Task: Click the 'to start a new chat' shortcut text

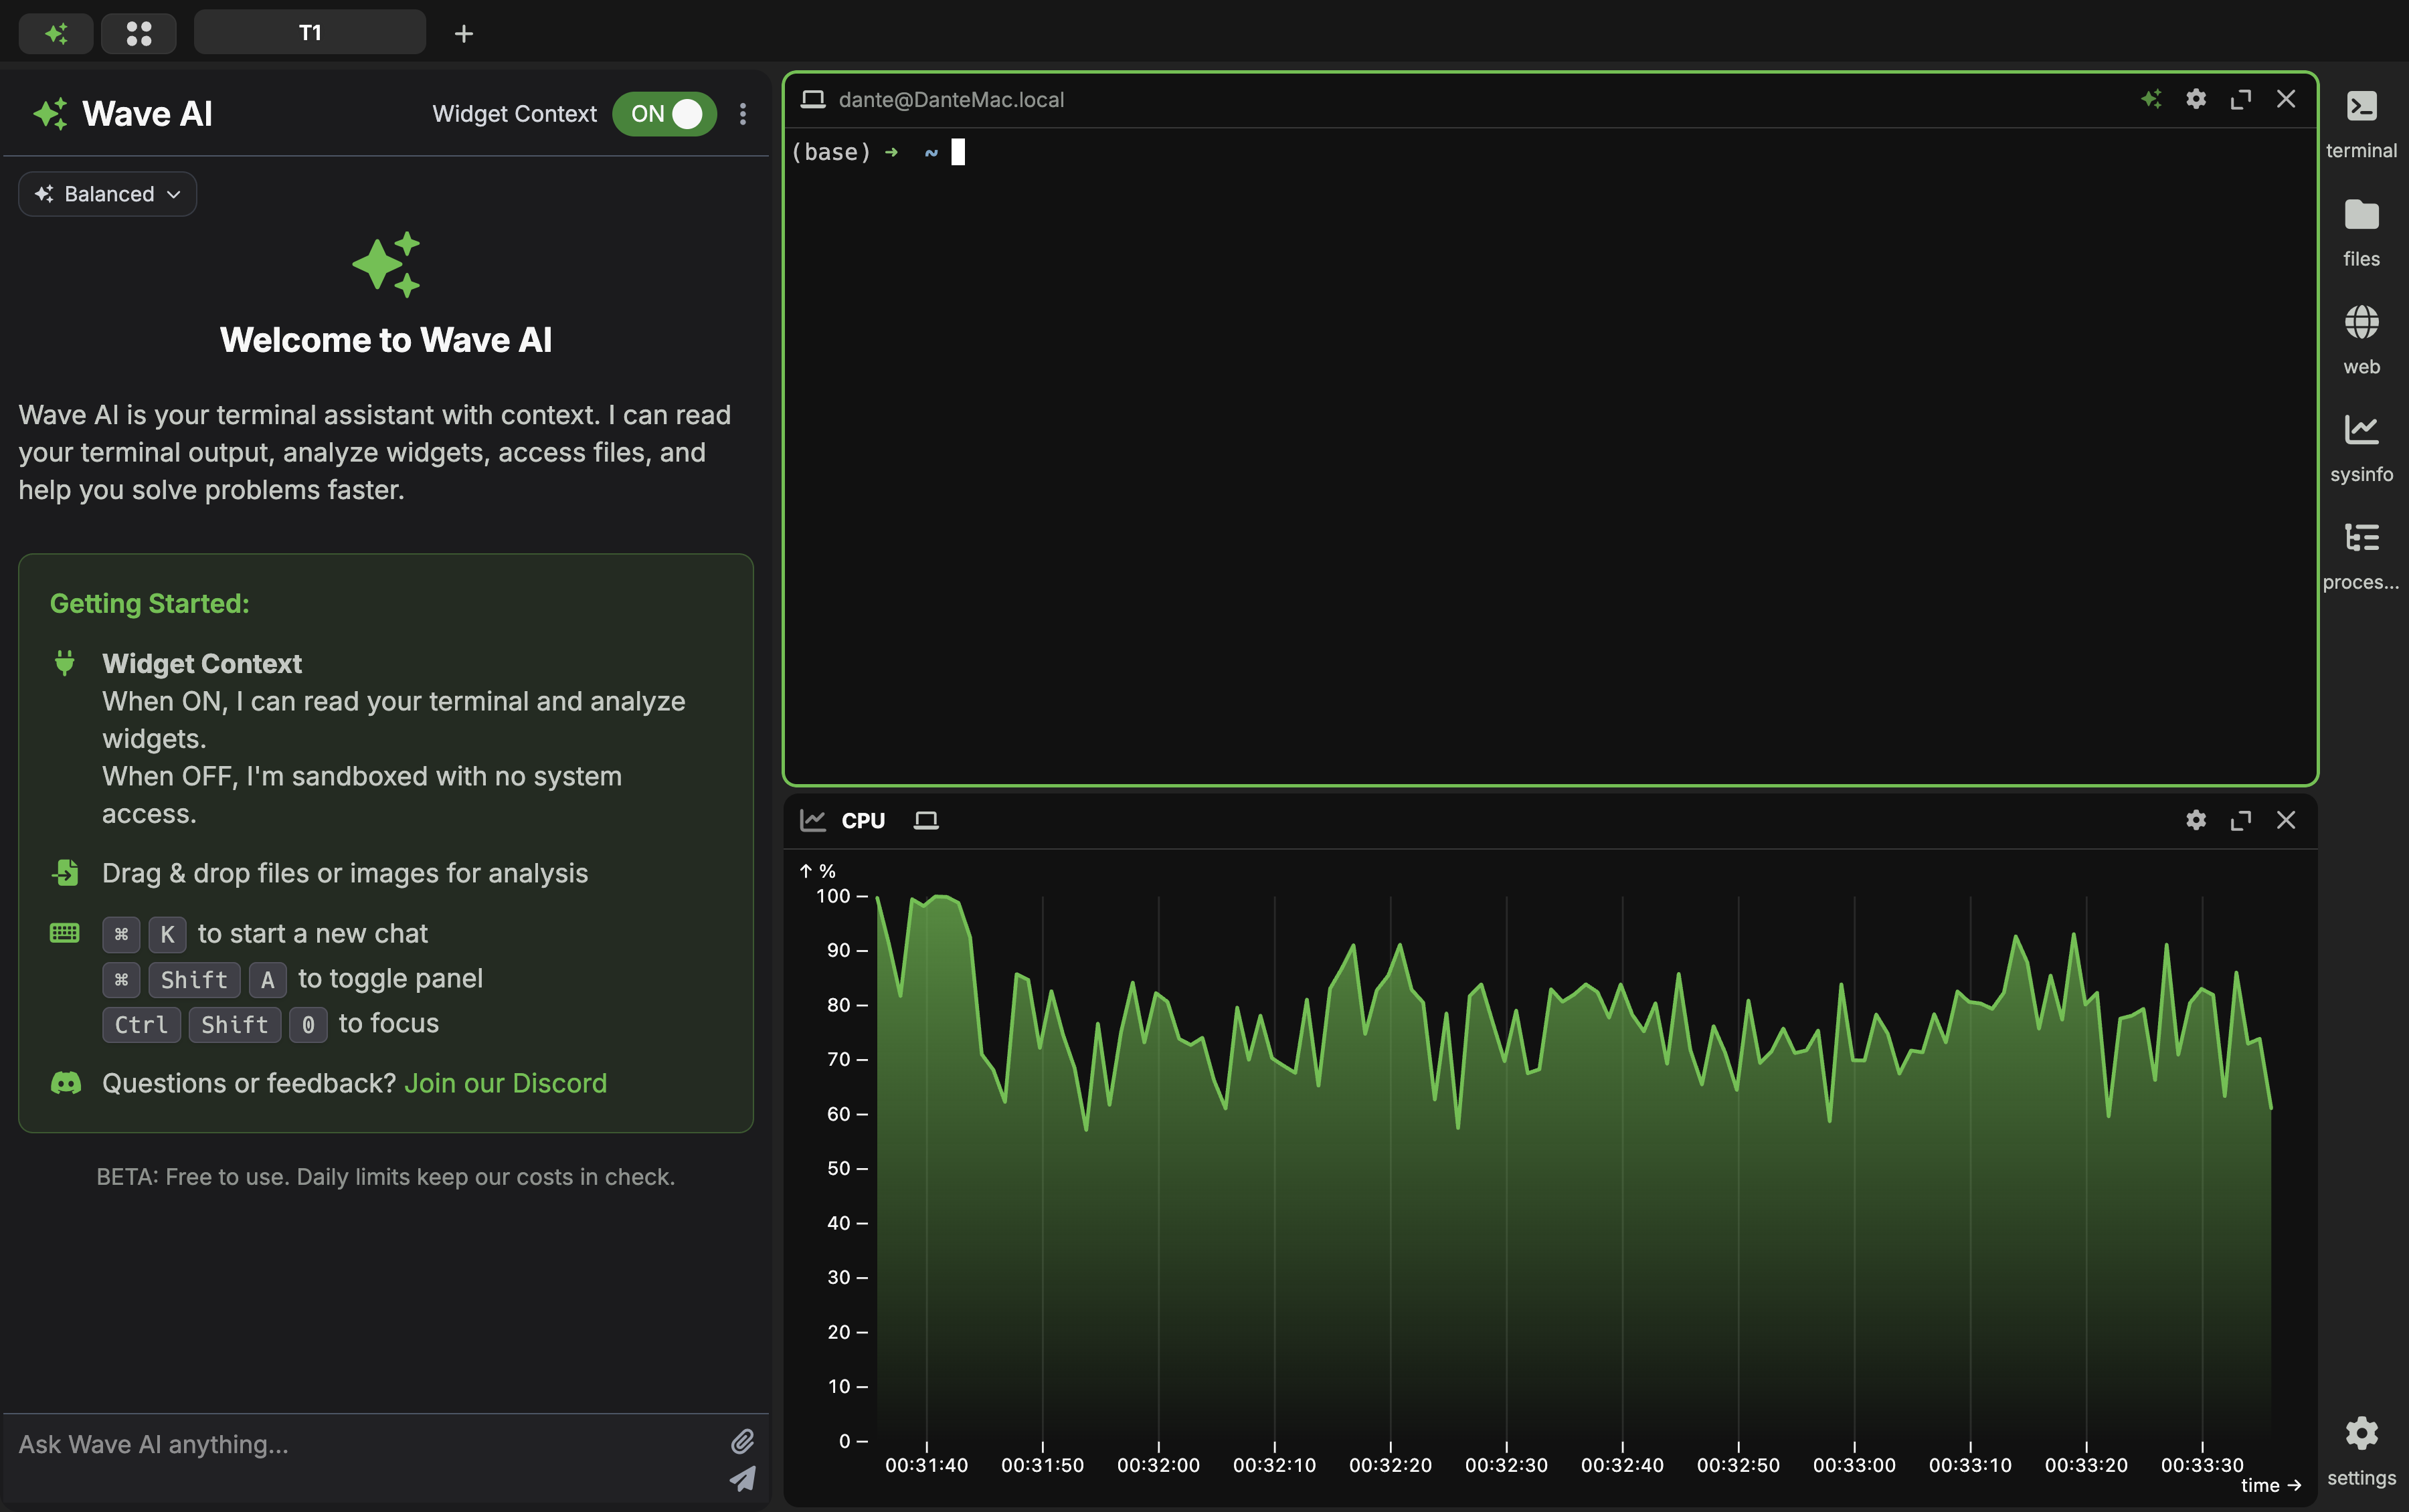Action: [x=313, y=933]
